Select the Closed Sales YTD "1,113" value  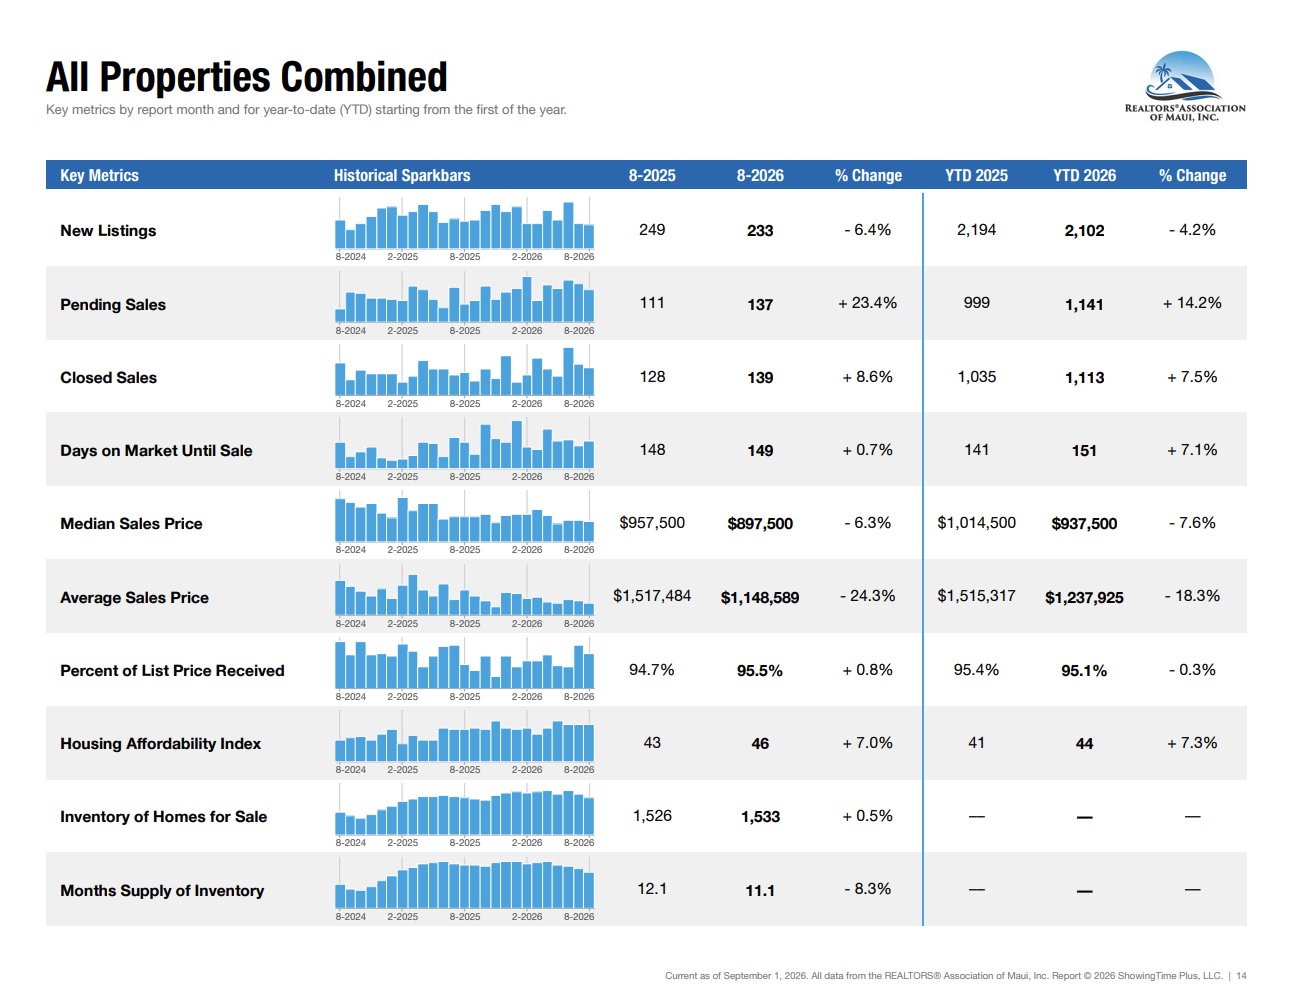pos(1084,378)
